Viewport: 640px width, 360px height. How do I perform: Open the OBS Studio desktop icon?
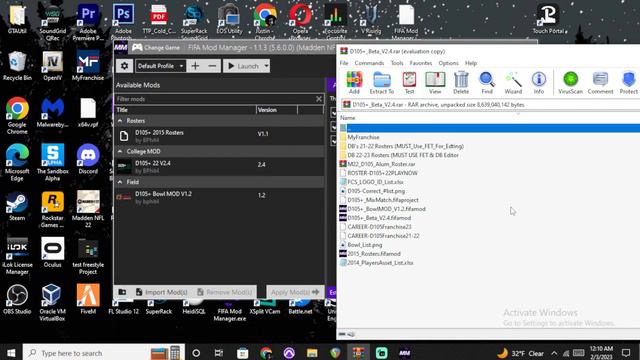pyautogui.click(x=17, y=300)
